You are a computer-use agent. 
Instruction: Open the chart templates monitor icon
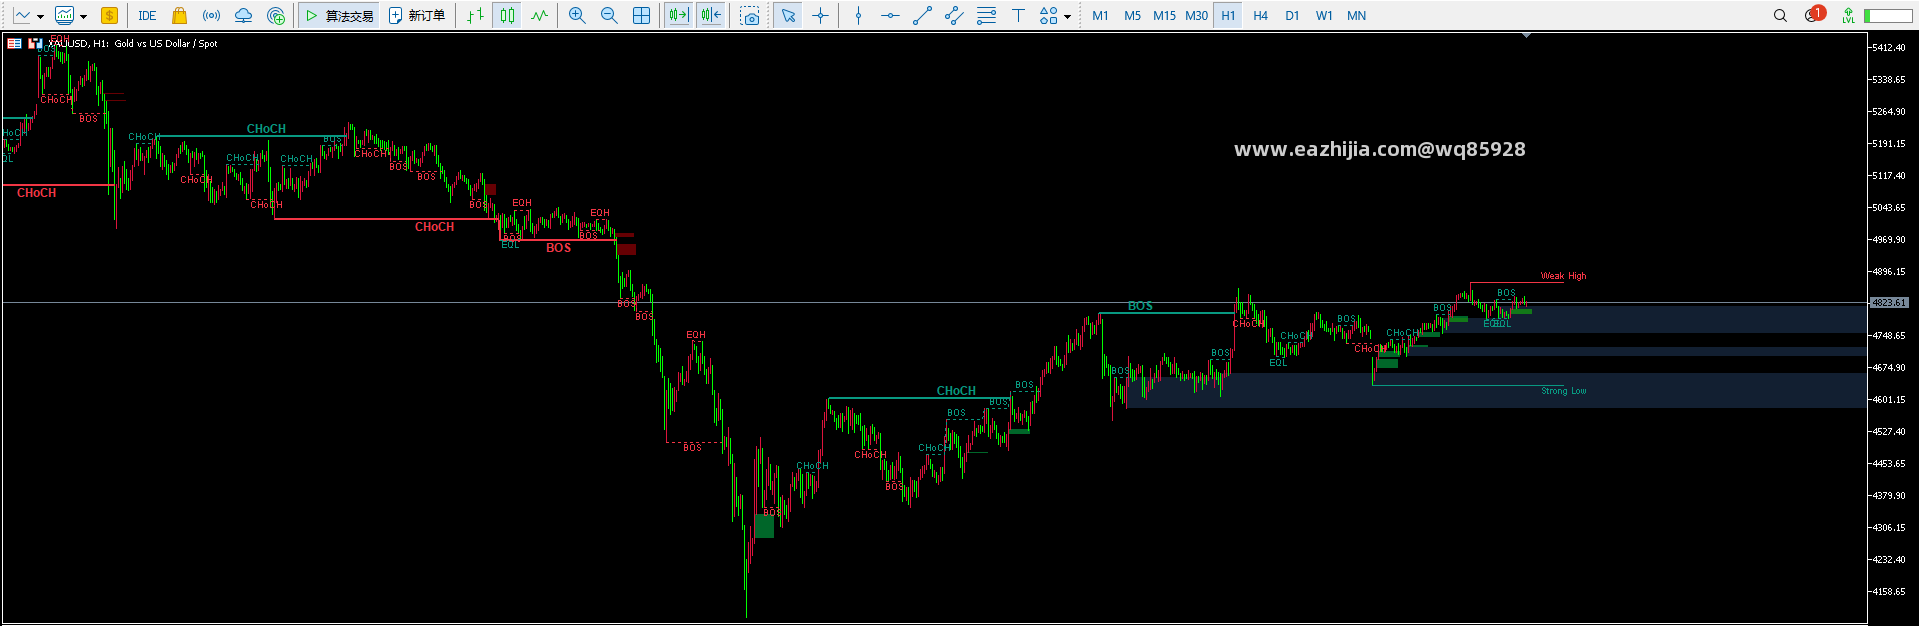pos(65,15)
